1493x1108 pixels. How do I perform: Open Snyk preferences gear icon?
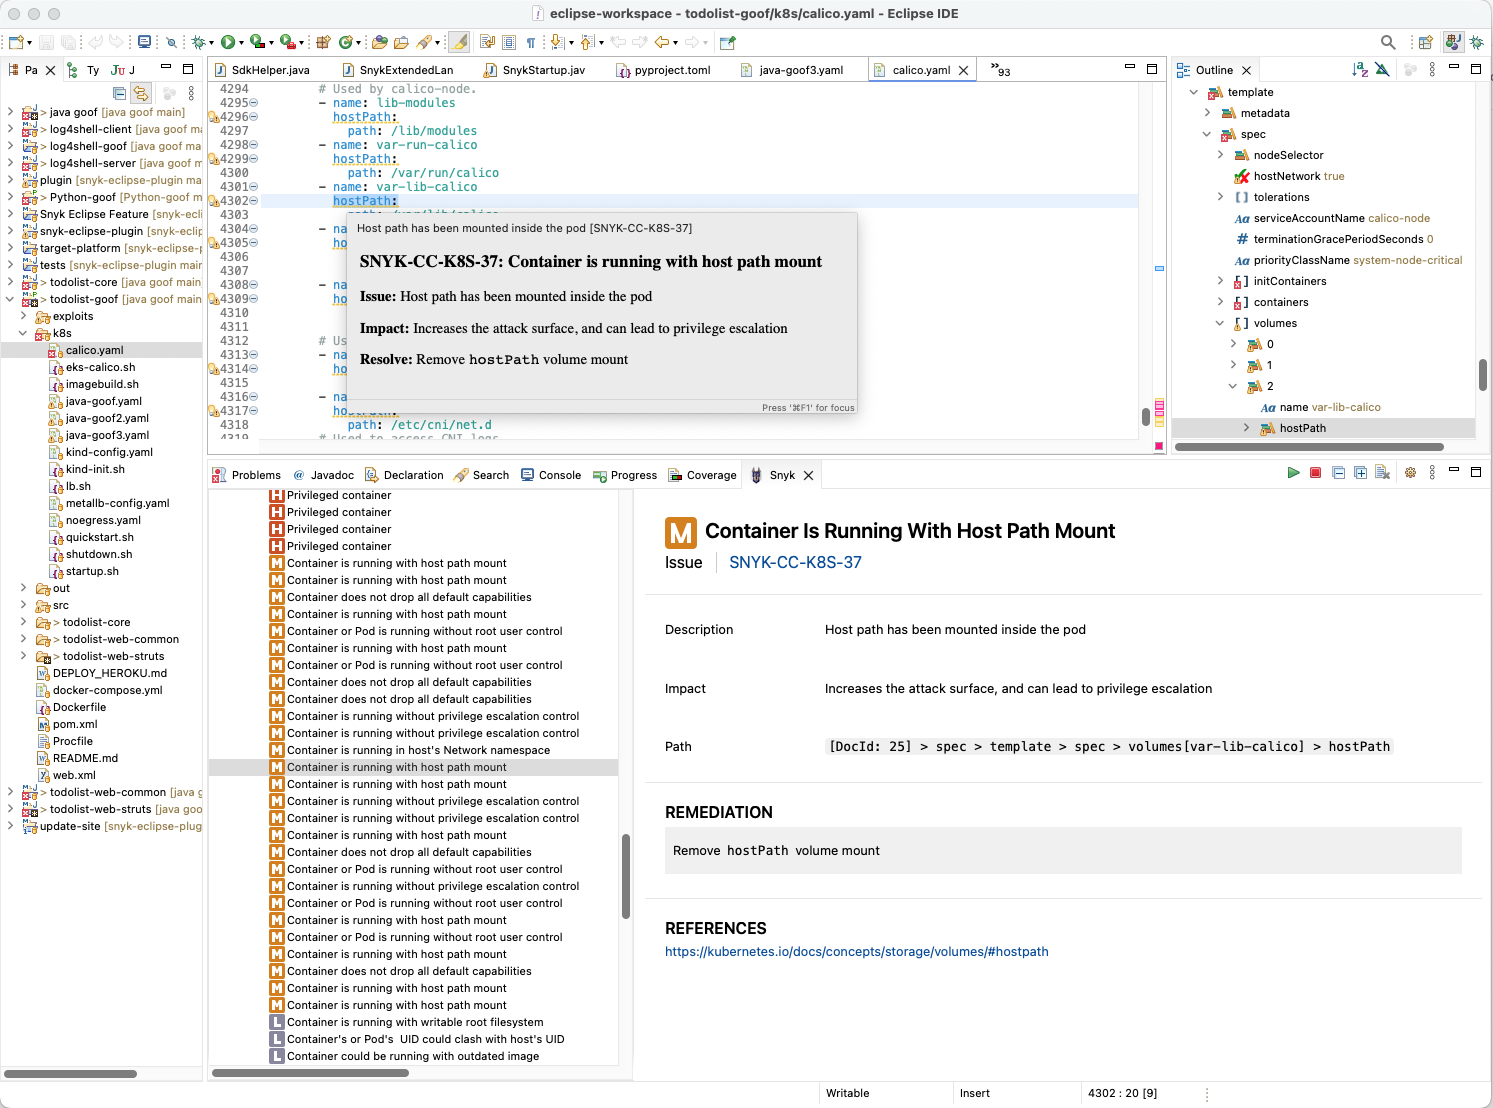tap(1410, 473)
